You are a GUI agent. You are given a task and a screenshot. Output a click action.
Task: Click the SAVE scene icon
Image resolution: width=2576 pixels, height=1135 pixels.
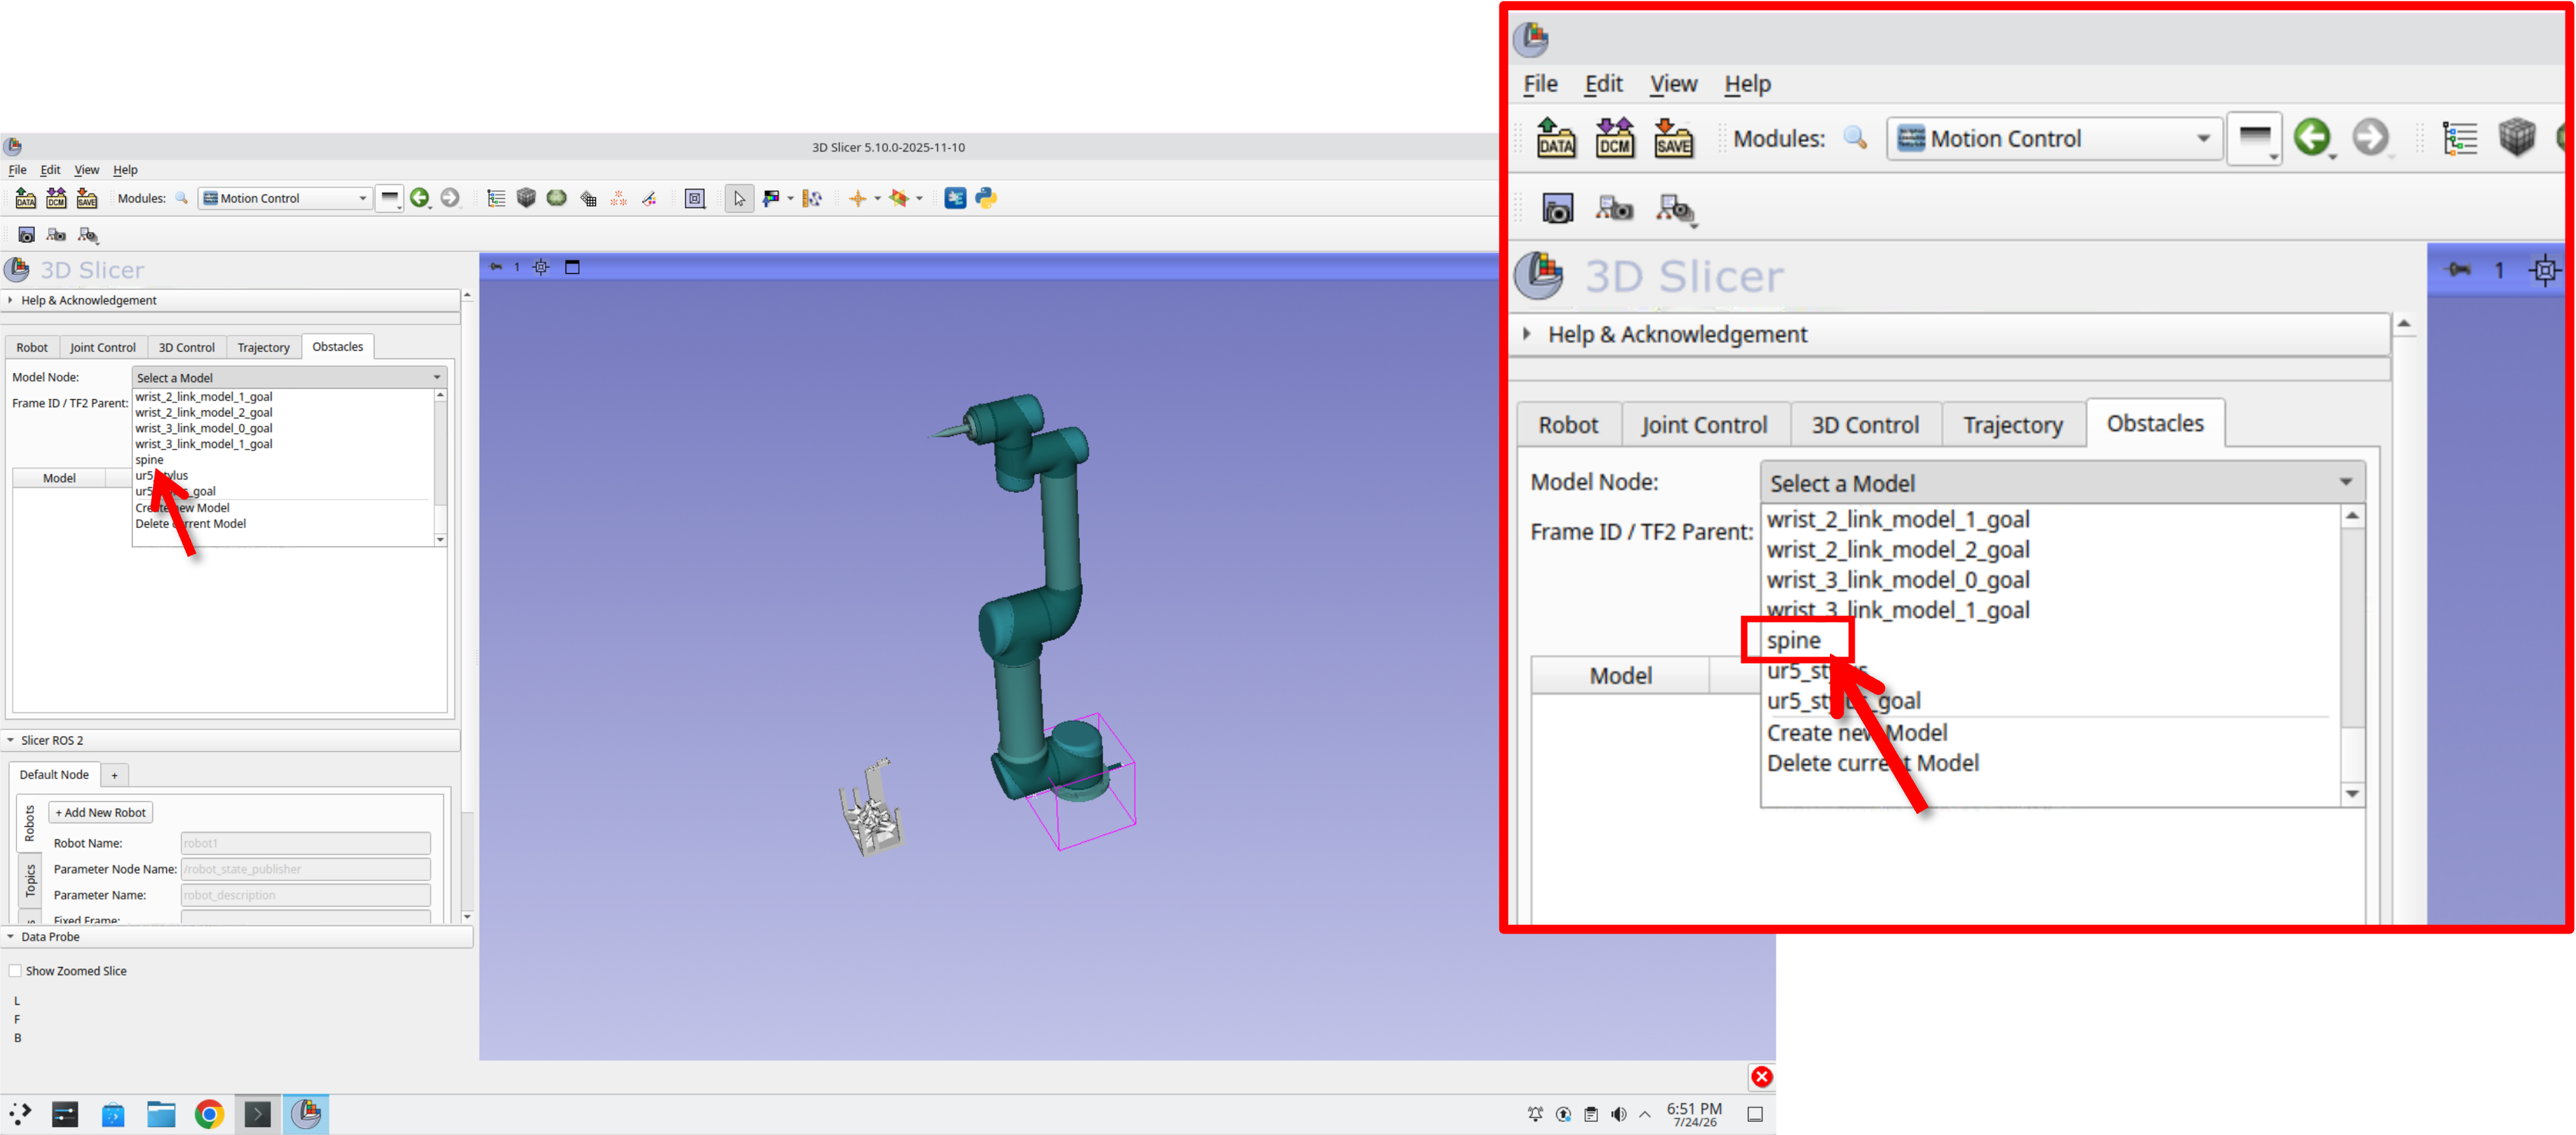coord(87,198)
